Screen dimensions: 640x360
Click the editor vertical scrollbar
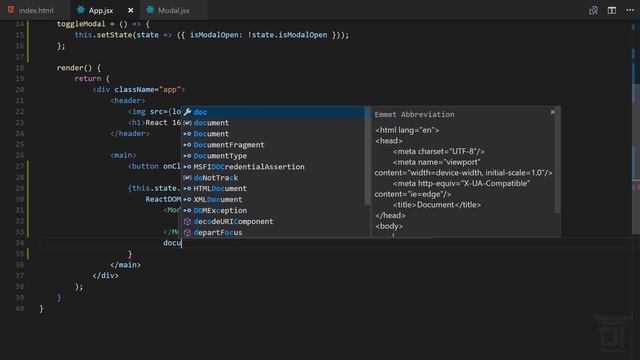tap(636, 159)
